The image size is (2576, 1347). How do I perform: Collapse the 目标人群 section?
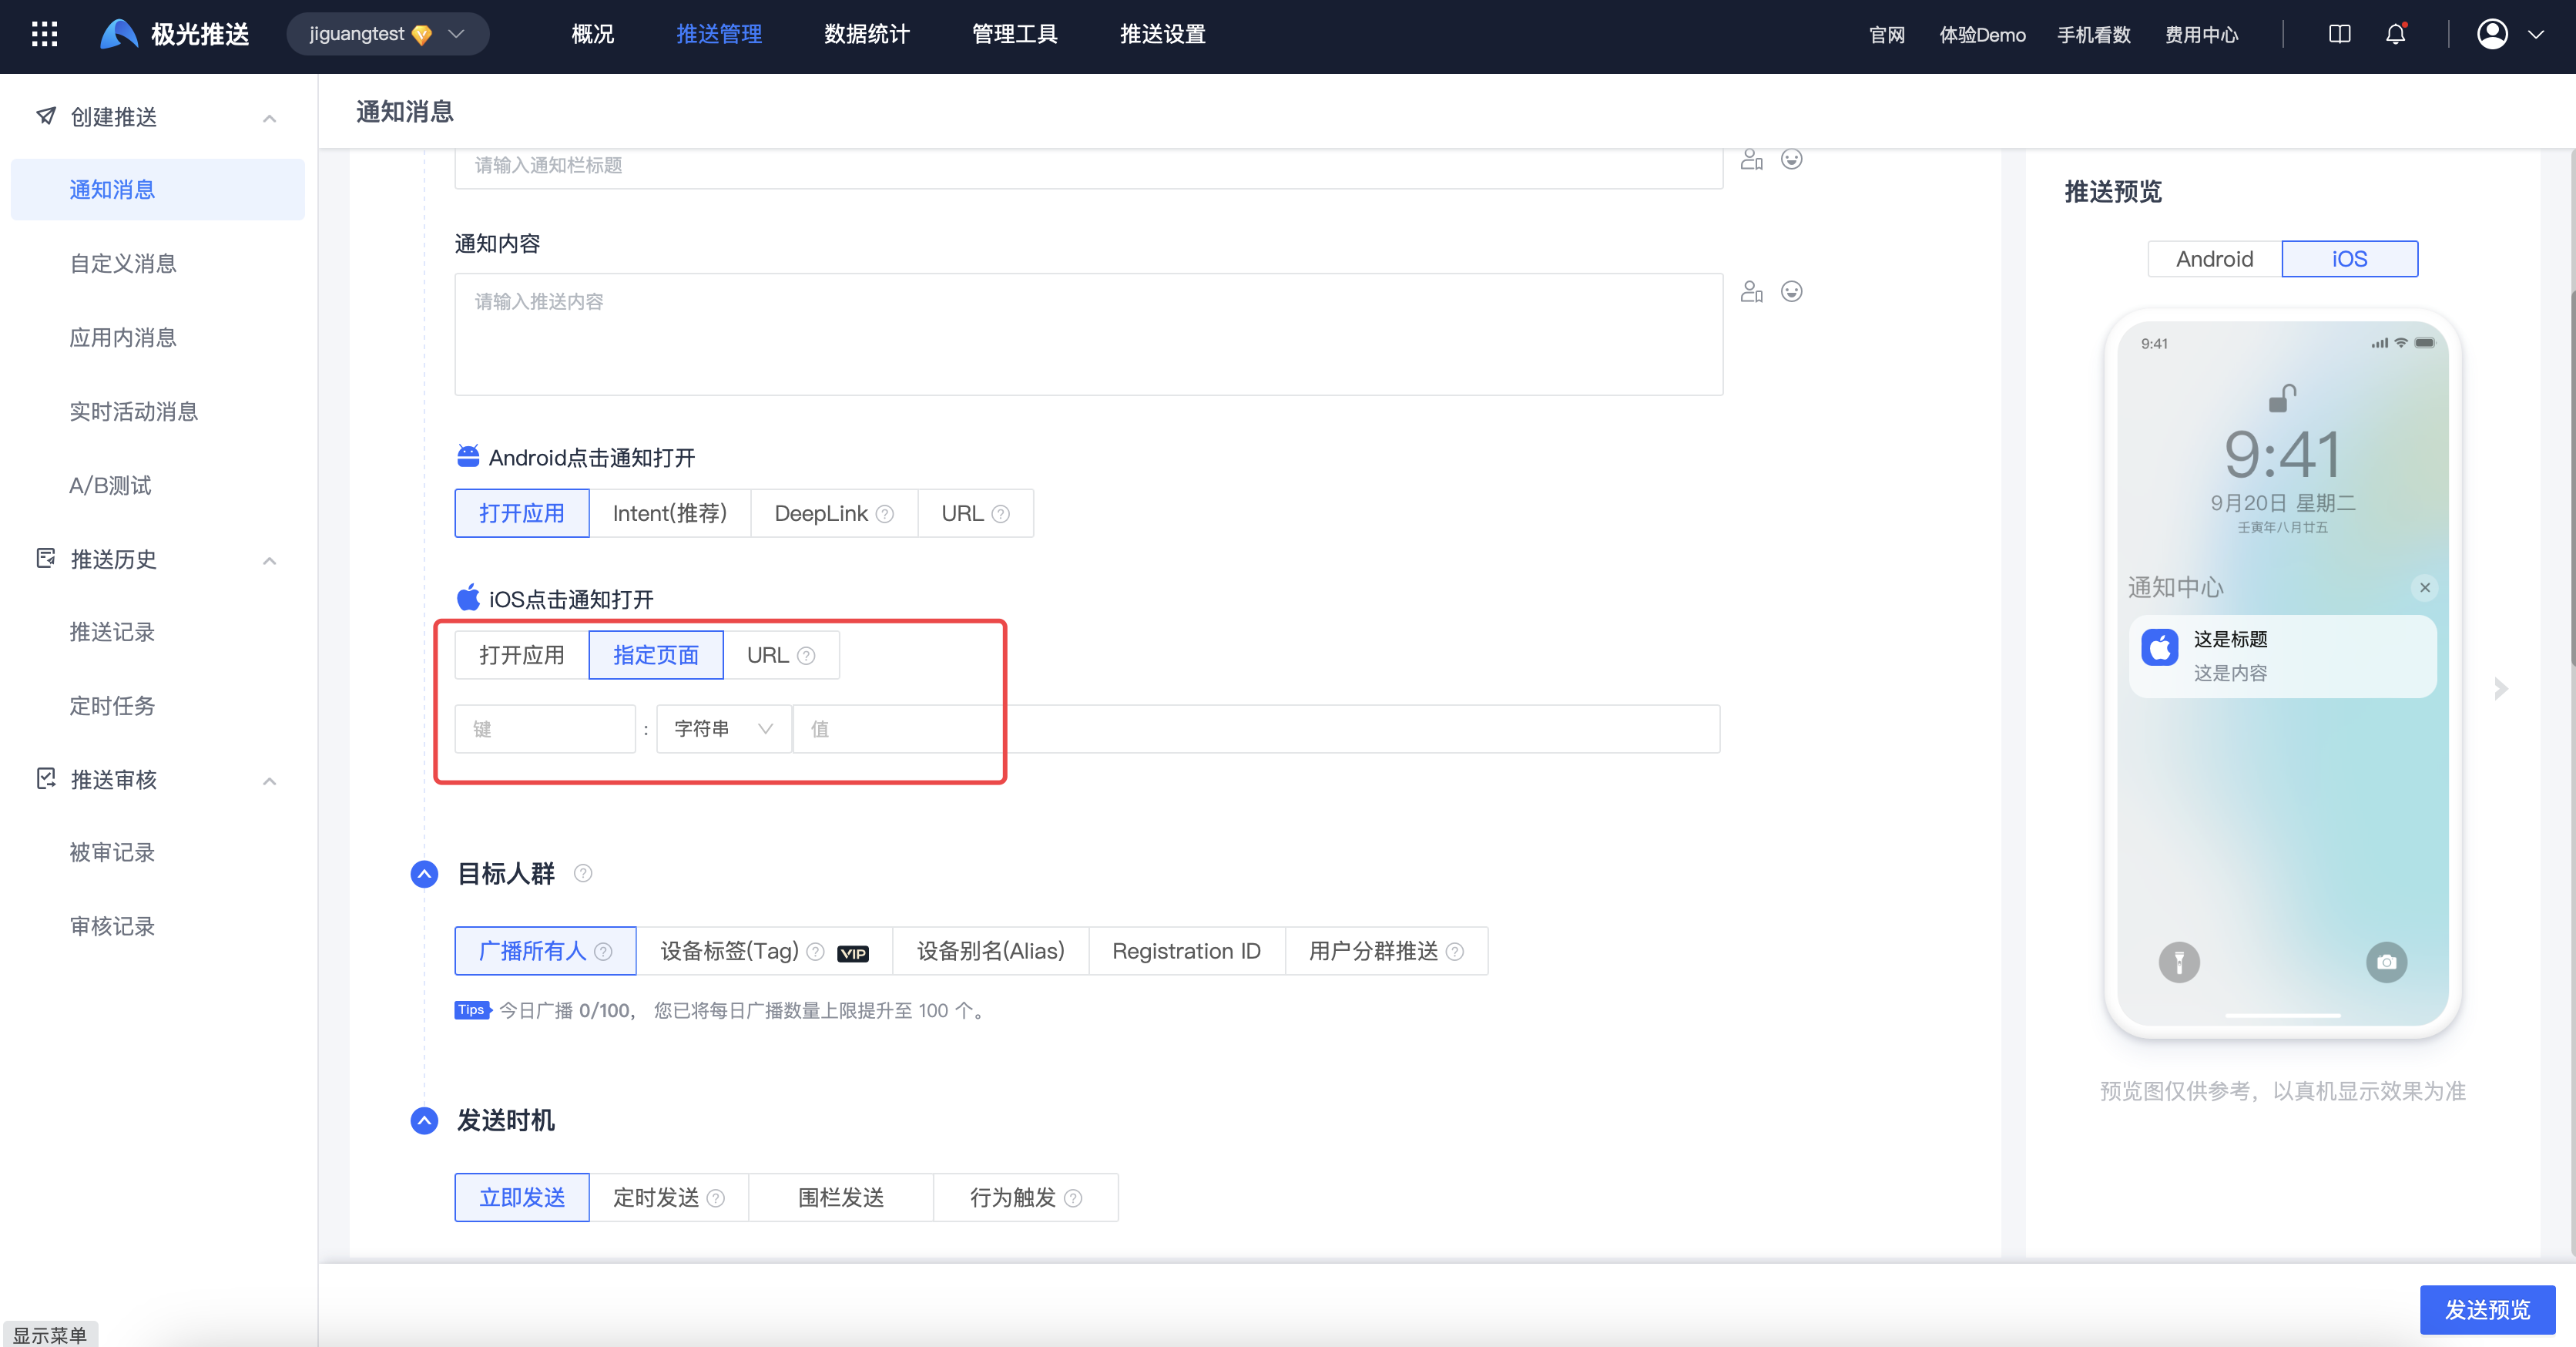[424, 874]
